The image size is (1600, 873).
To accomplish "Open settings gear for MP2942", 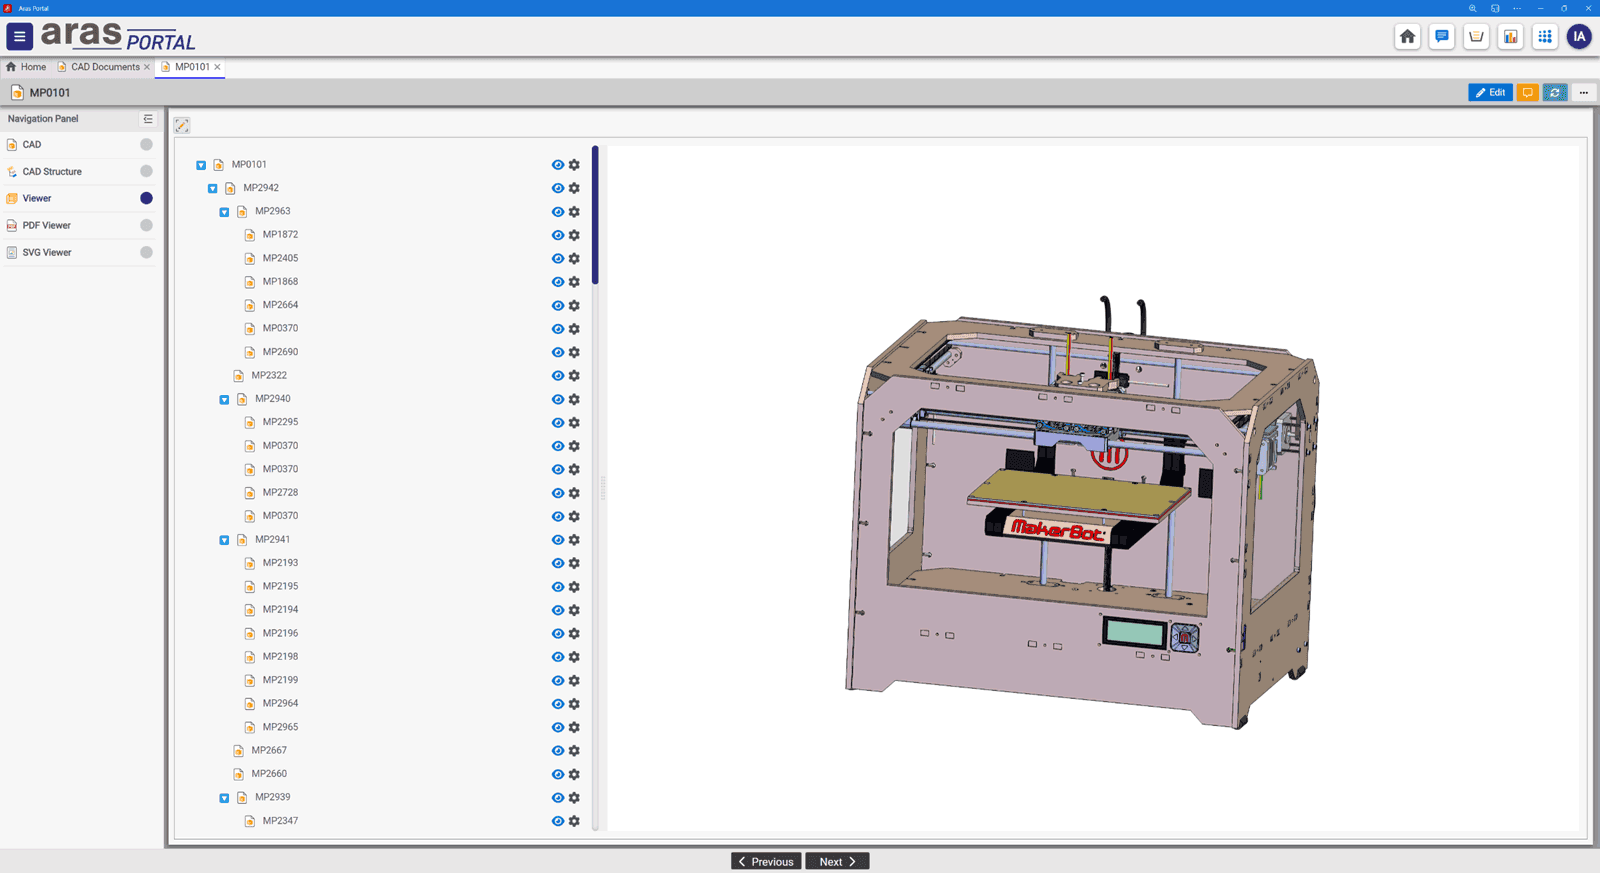I will pyautogui.click(x=574, y=188).
